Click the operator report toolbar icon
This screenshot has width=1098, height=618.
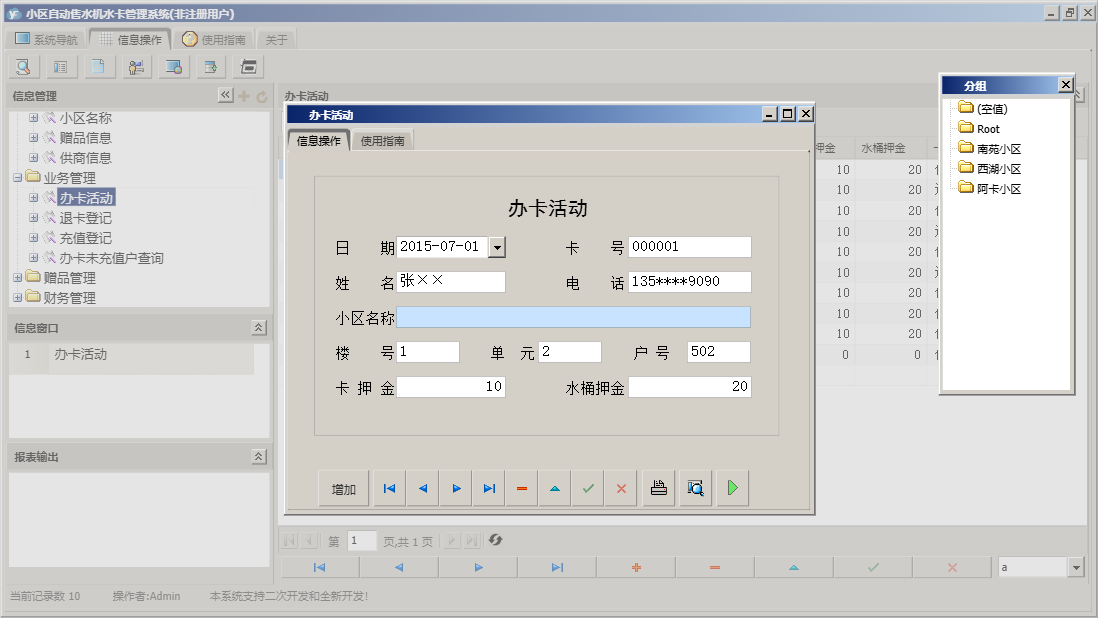pos(136,66)
